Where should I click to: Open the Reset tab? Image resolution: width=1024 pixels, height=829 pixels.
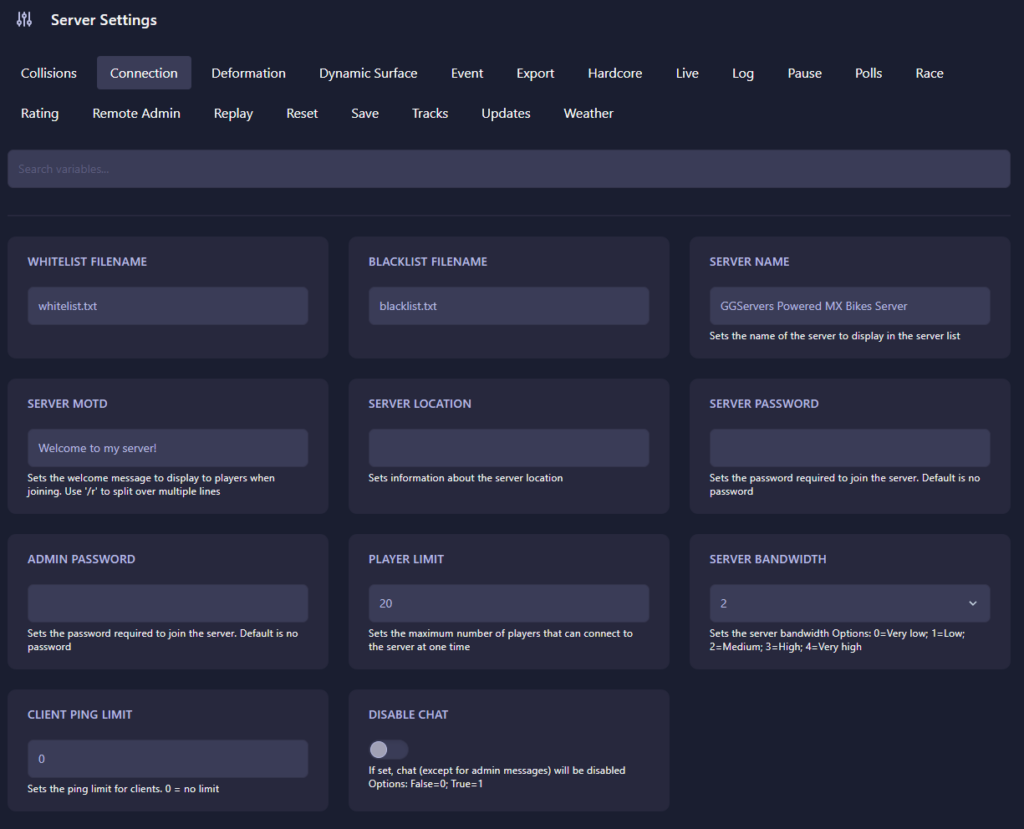click(x=302, y=113)
